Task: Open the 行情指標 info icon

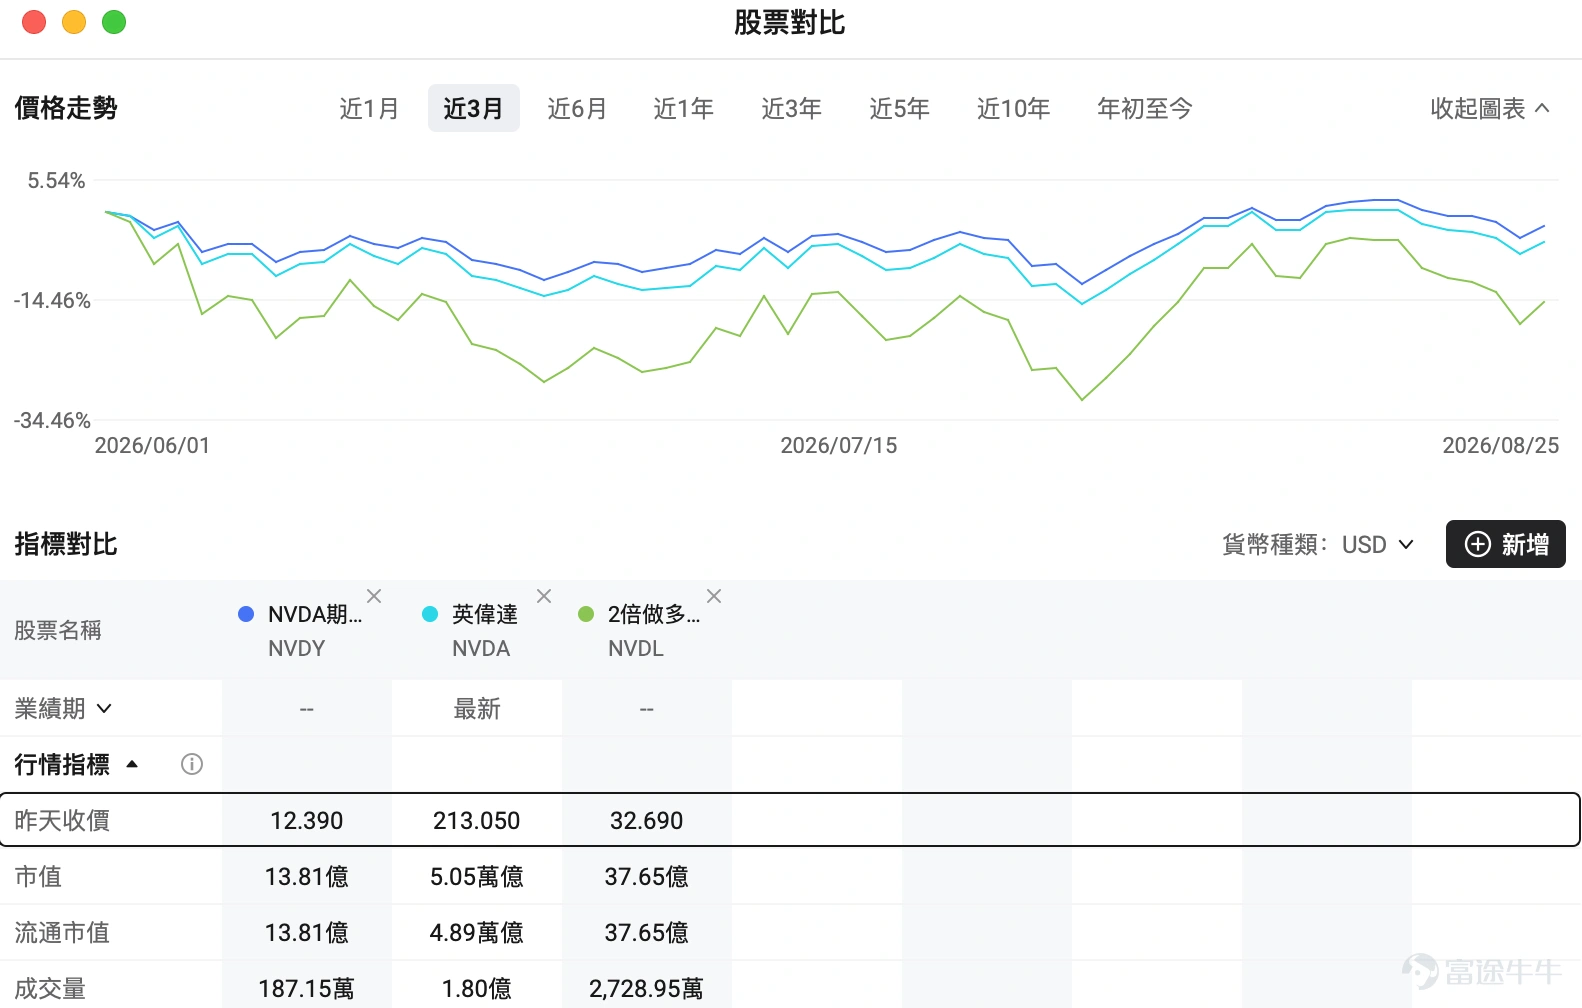Action: [192, 764]
